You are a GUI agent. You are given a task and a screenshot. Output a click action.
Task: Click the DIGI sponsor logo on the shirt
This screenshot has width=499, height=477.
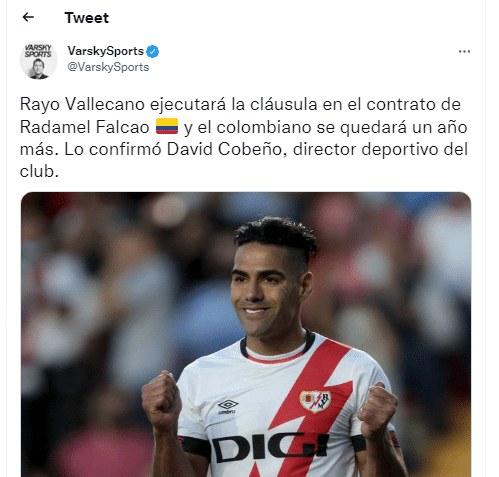(270, 448)
